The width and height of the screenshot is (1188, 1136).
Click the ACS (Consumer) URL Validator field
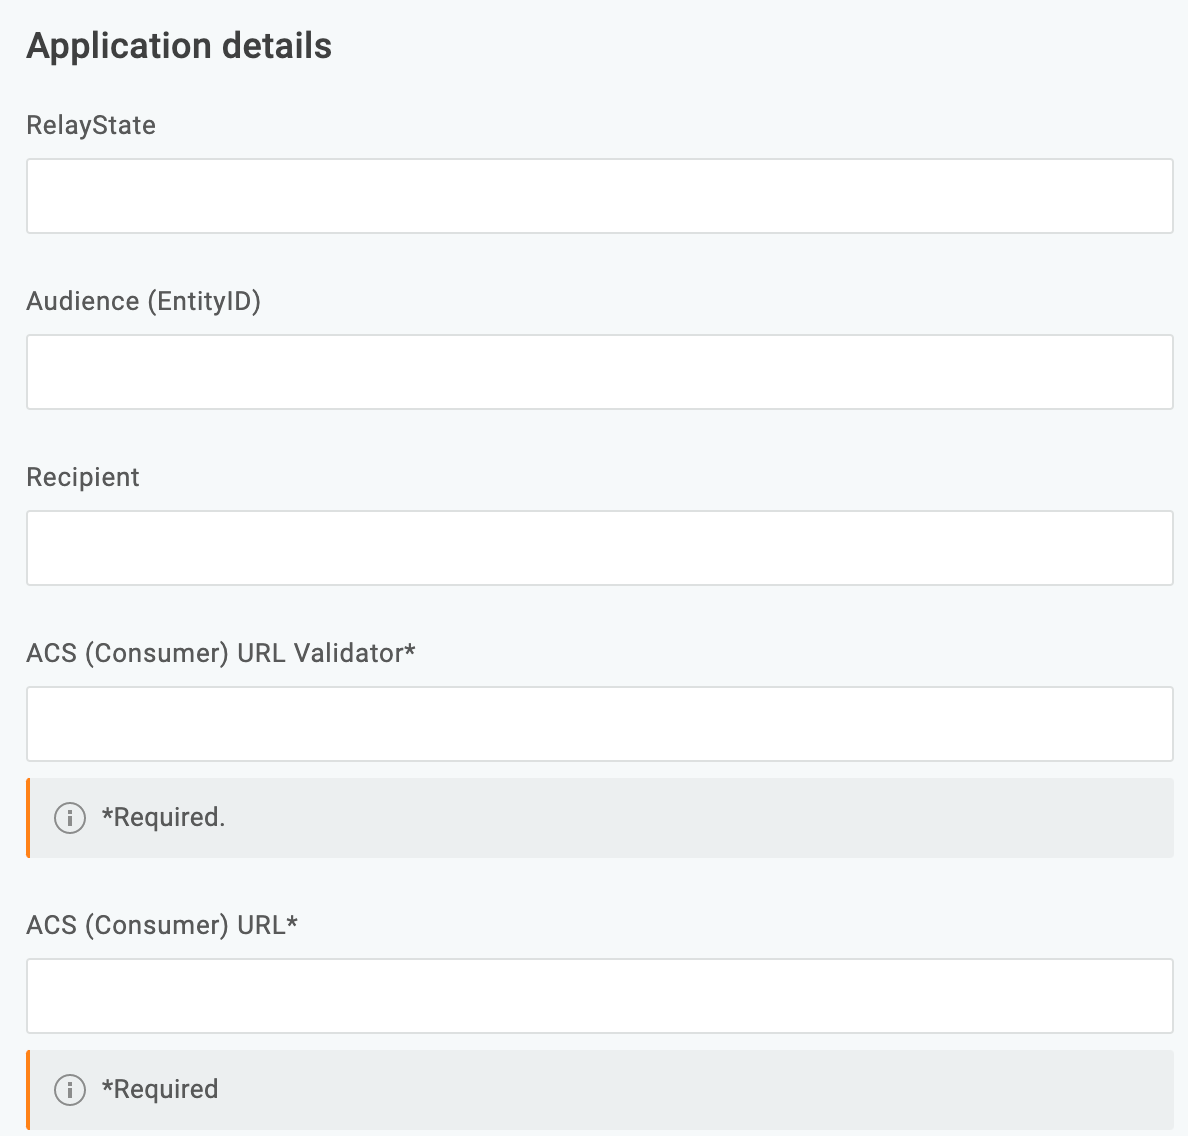pyautogui.click(x=600, y=724)
